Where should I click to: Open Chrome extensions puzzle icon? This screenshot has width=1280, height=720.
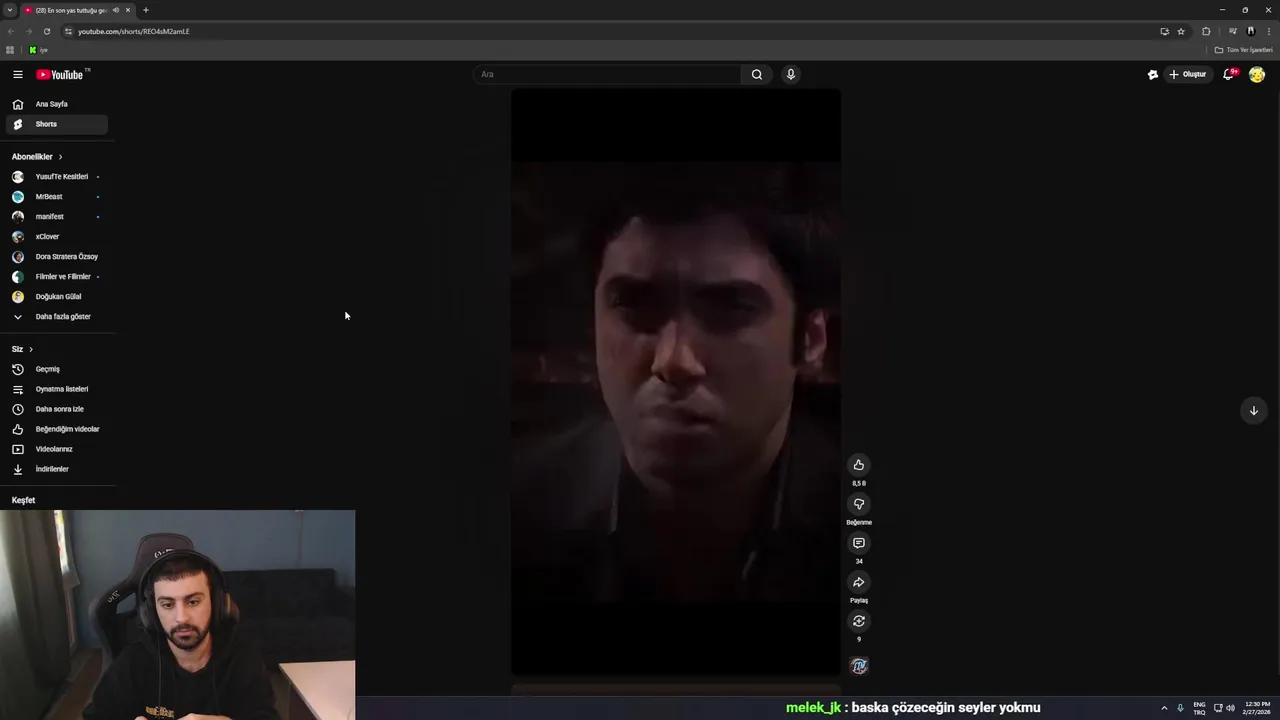click(1206, 31)
